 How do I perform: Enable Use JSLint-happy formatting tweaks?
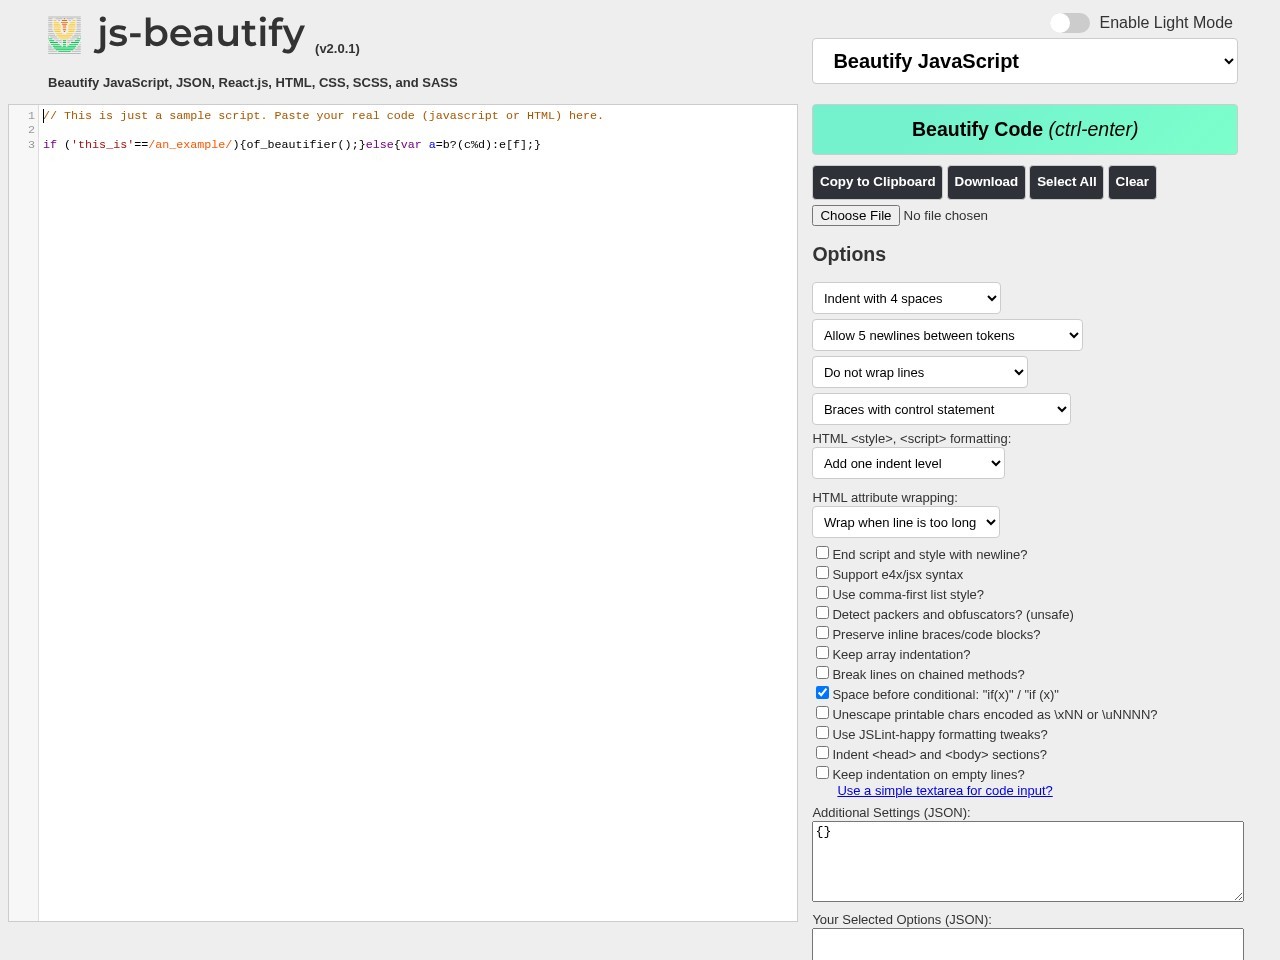[822, 733]
